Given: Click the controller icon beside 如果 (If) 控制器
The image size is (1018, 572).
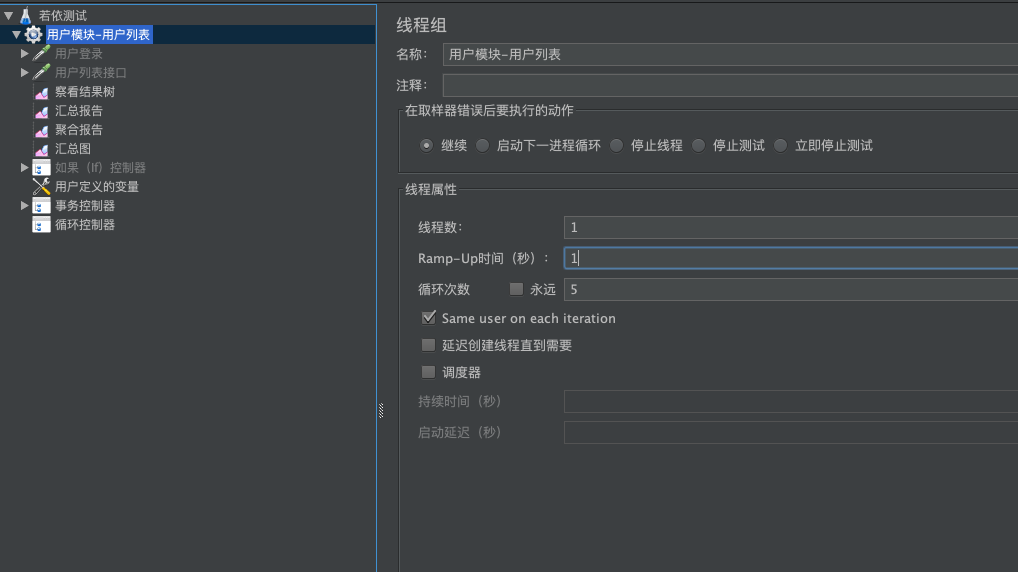Looking at the screenshot, I should (x=41, y=168).
